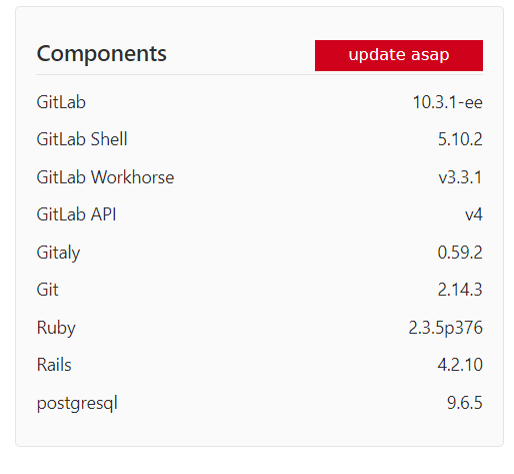Select Workhorse version v3.3.1
Screen dimensions: 514x474
click(x=460, y=177)
